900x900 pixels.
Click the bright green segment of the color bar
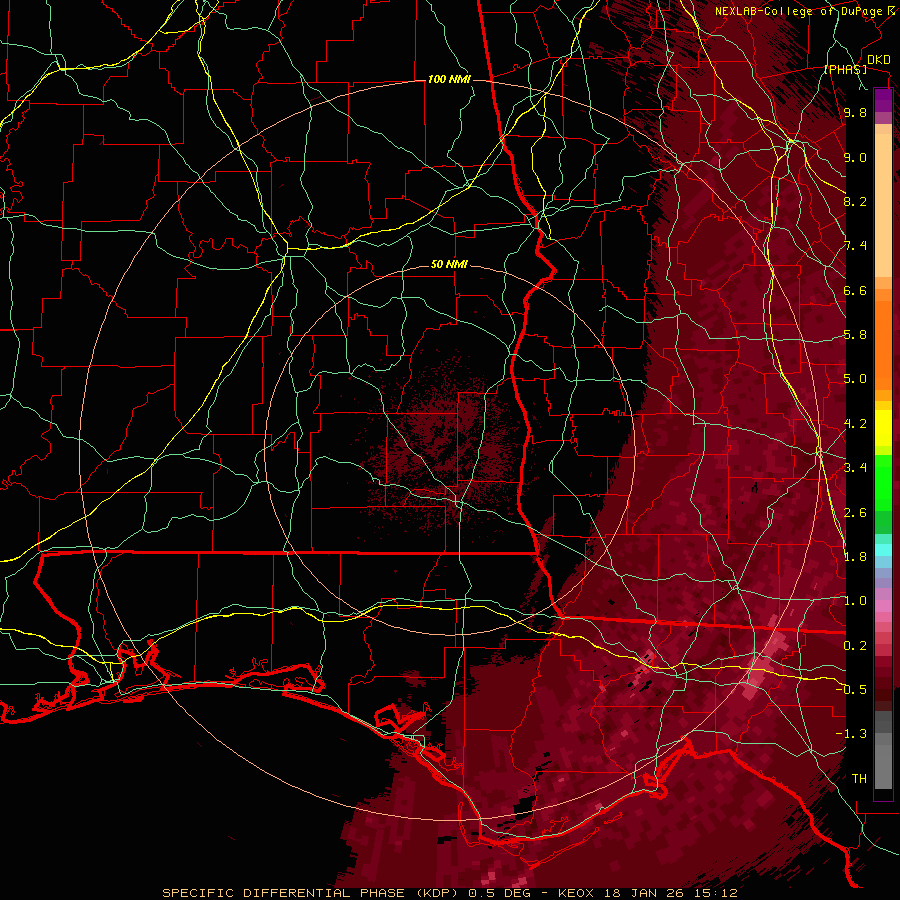883,483
